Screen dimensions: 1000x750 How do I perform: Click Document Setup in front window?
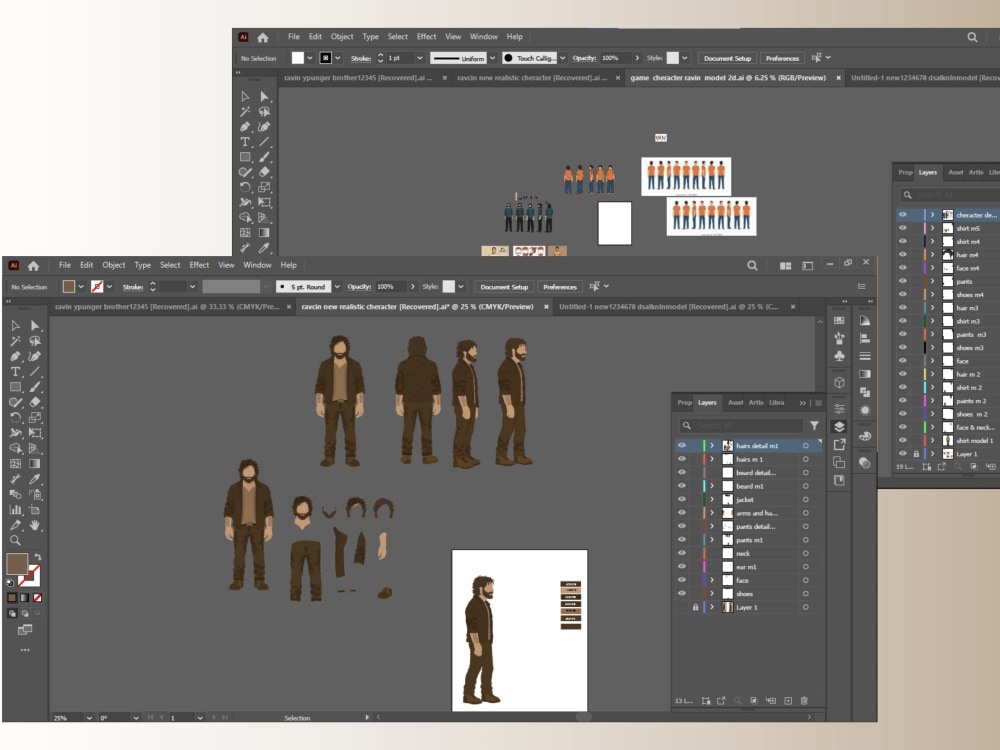click(504, 287)
